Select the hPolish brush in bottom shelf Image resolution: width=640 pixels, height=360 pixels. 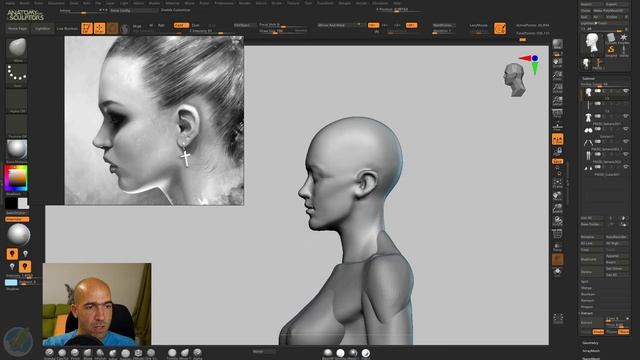(x=100, y=353)
